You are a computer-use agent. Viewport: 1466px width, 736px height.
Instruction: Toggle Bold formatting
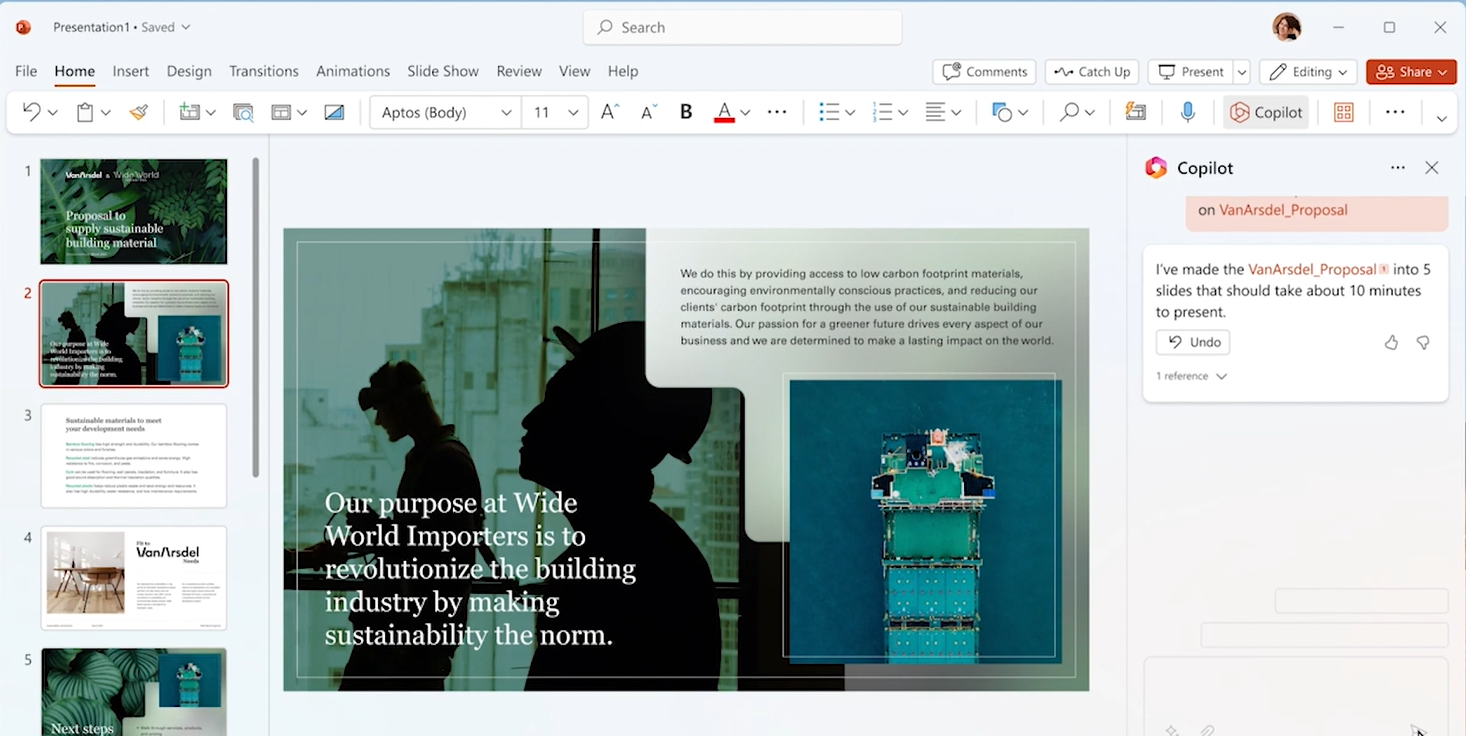pos(686,112)
